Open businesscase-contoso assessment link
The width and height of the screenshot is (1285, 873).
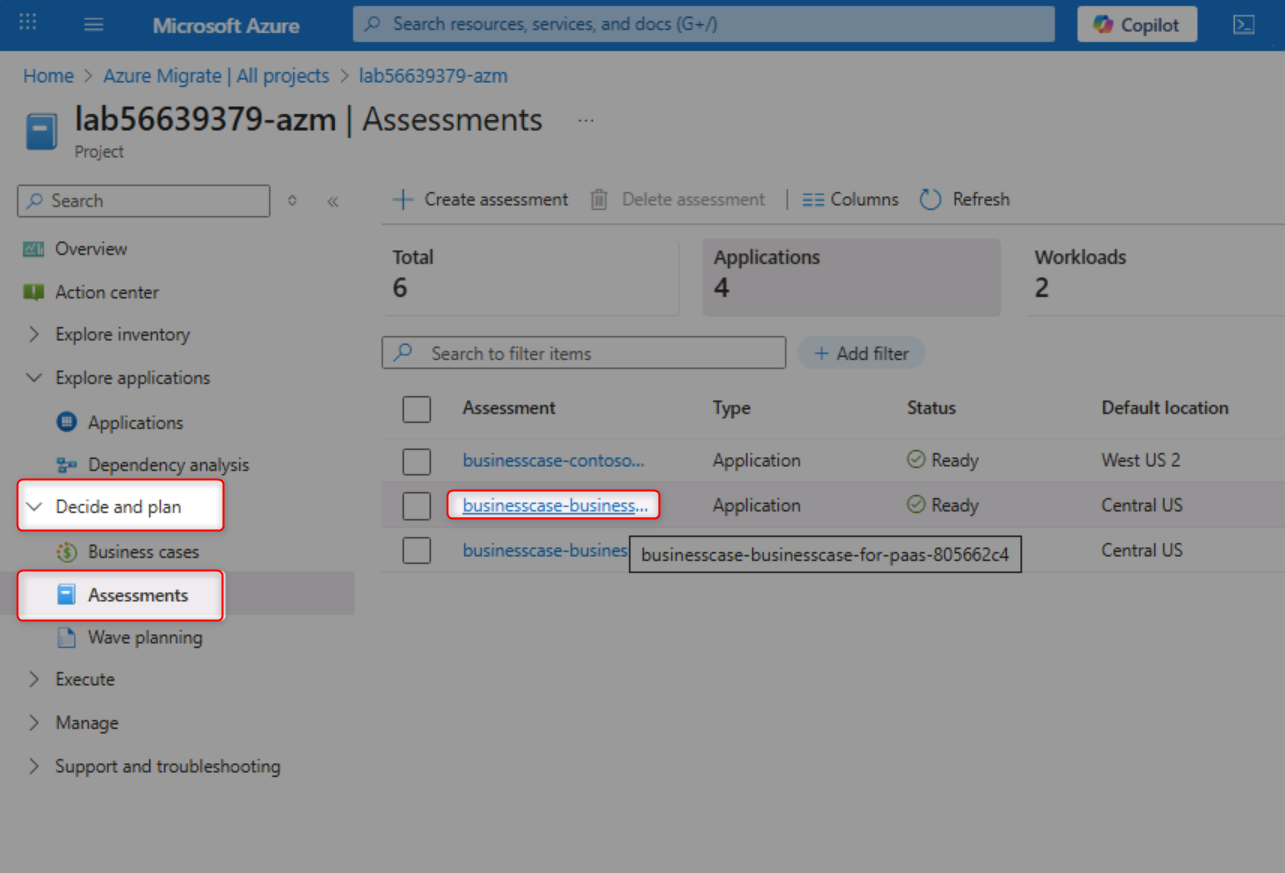[x=553, y=461]
